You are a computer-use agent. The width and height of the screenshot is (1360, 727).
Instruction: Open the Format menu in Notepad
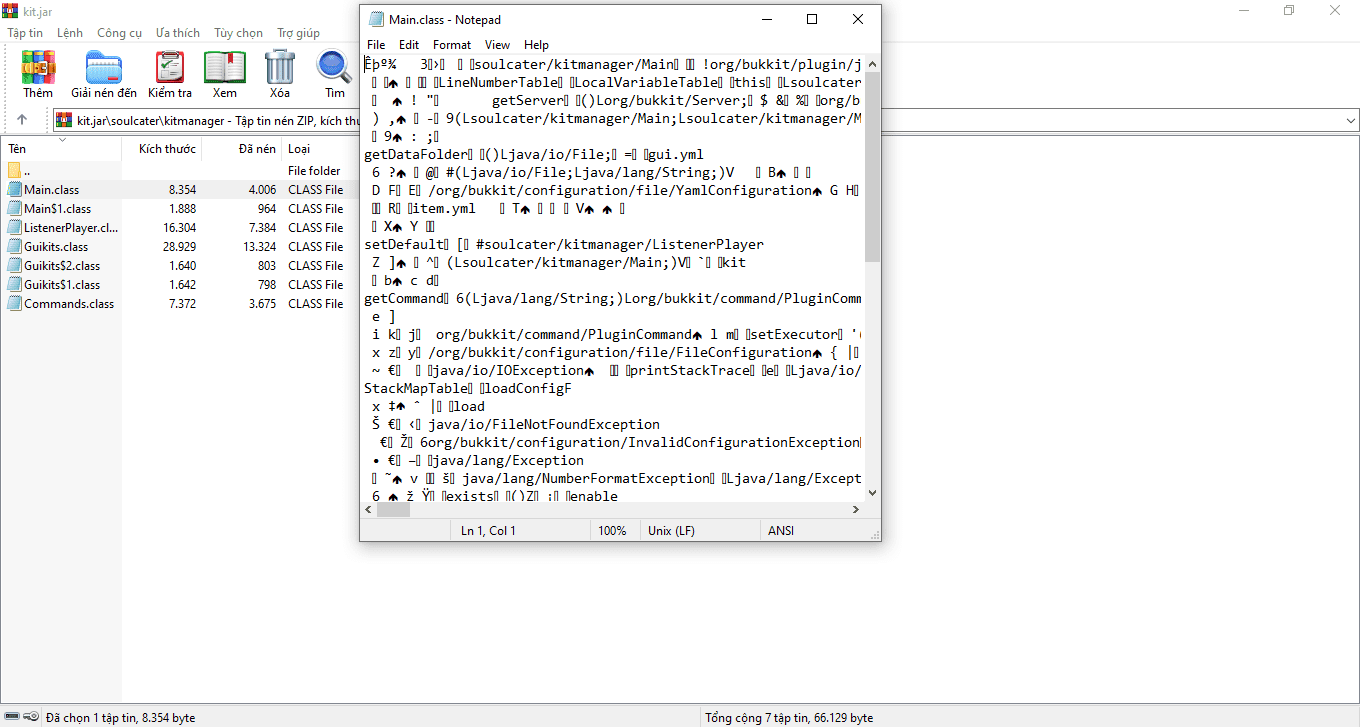coord(452,45)
